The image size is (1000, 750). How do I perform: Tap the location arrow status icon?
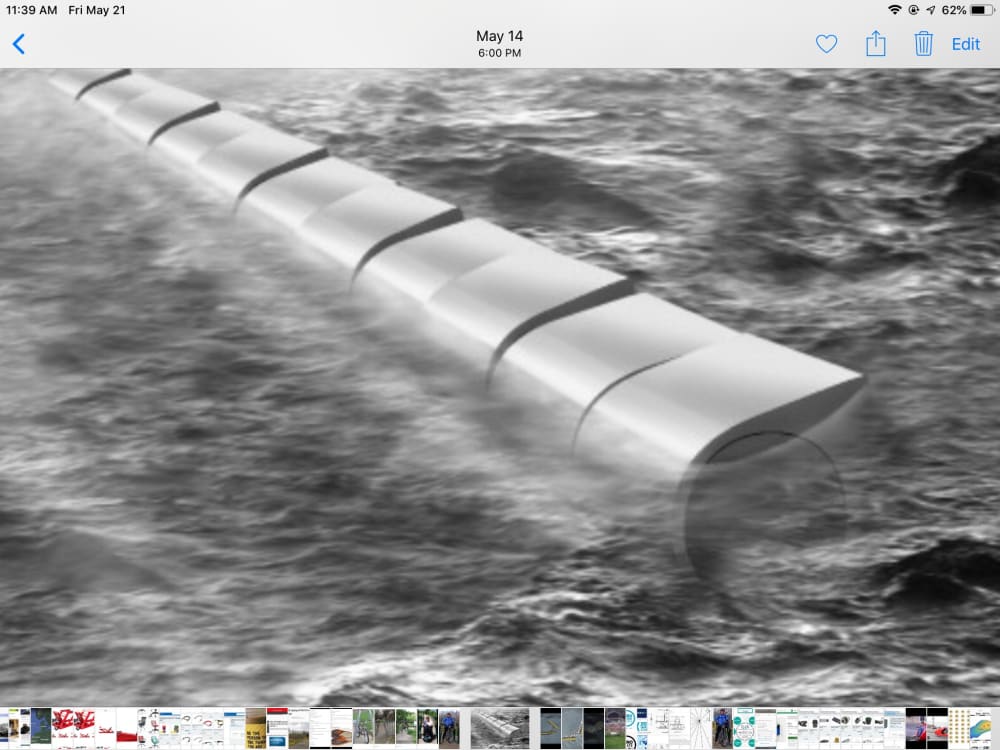[930, 10]
